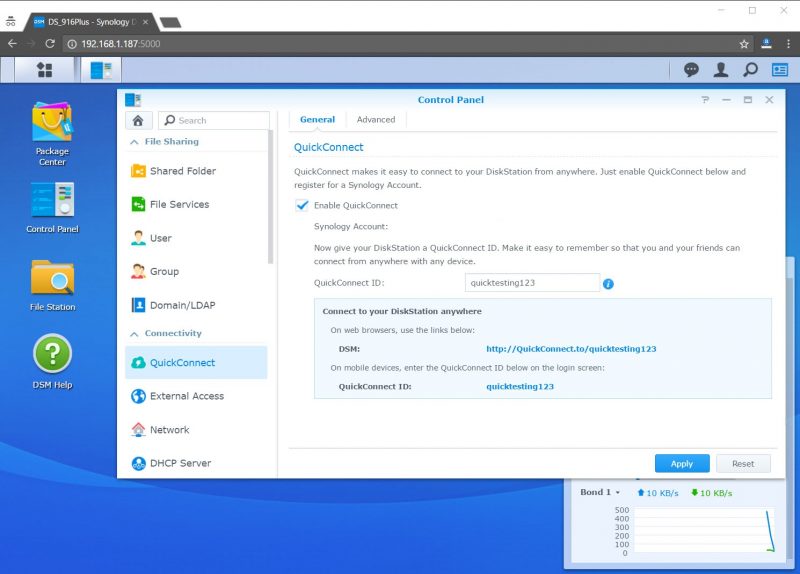
Task: Open External Access settings
Action: pos(196,396)
